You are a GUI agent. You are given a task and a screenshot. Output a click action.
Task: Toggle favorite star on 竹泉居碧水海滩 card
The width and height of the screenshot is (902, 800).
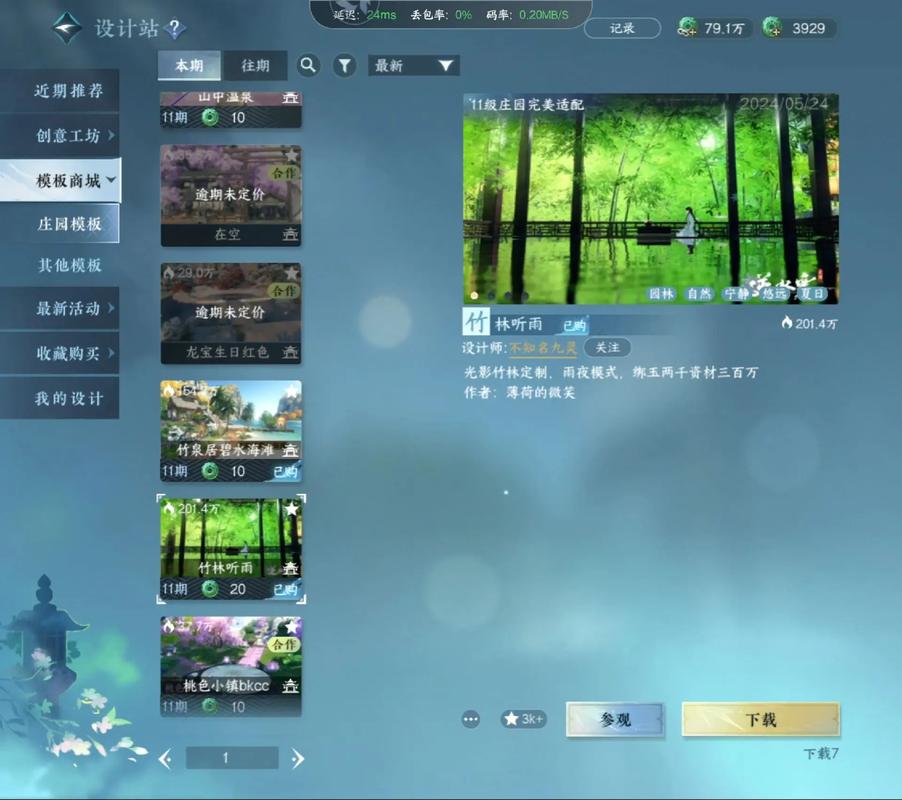pos(292,391)
